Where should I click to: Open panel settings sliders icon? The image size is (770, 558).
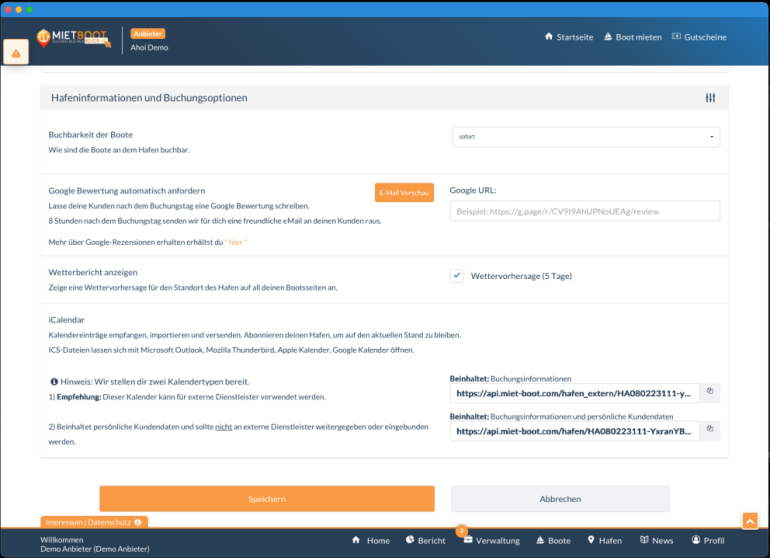(710, 98)
